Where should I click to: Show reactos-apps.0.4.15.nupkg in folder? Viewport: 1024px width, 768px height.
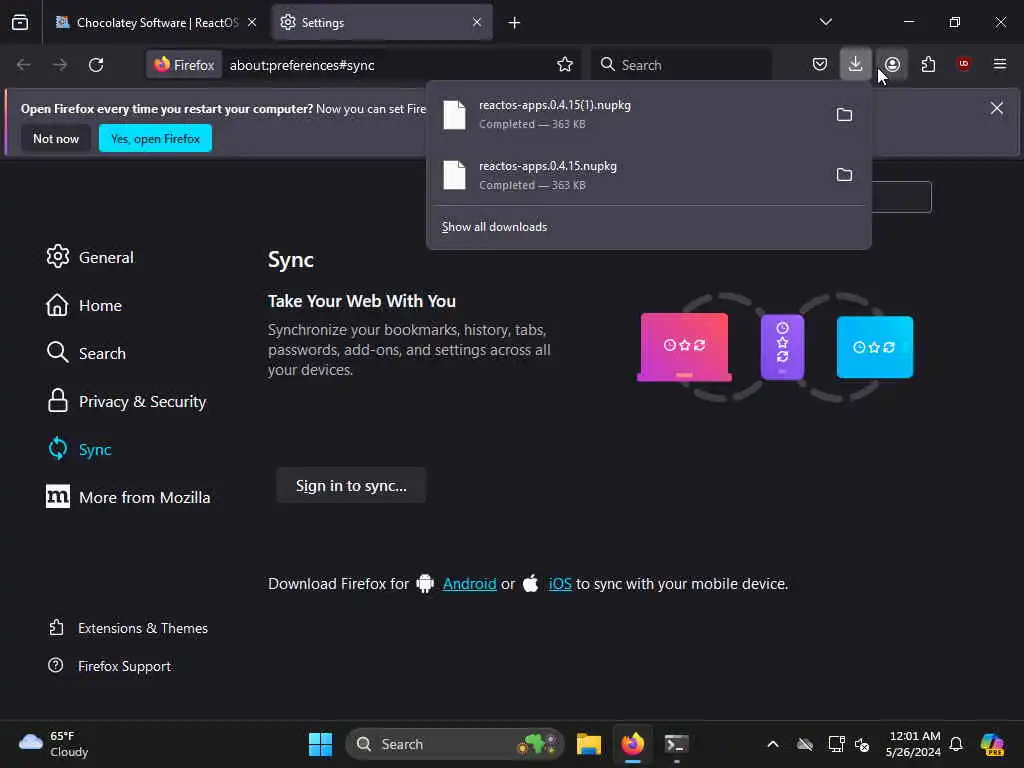pyautogui.click(x=844, y=174)
